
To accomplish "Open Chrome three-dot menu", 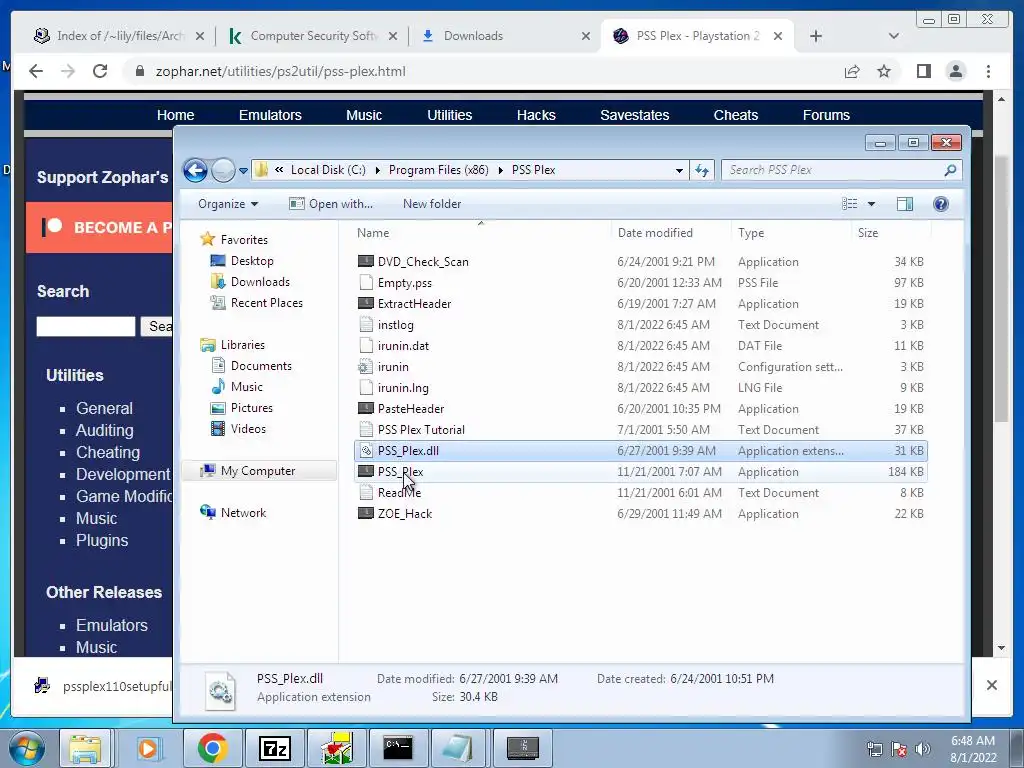I will 988,71.
